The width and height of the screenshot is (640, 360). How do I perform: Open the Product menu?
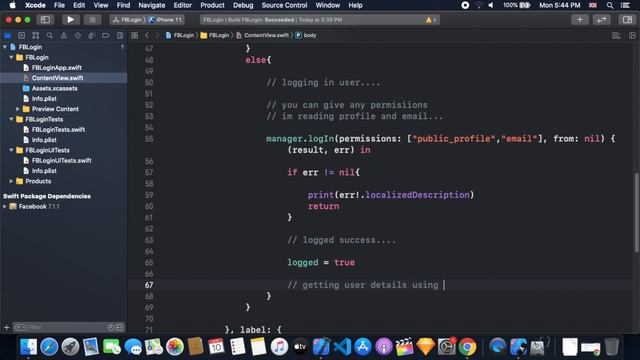pyautogui.click(x=212, y=5)
